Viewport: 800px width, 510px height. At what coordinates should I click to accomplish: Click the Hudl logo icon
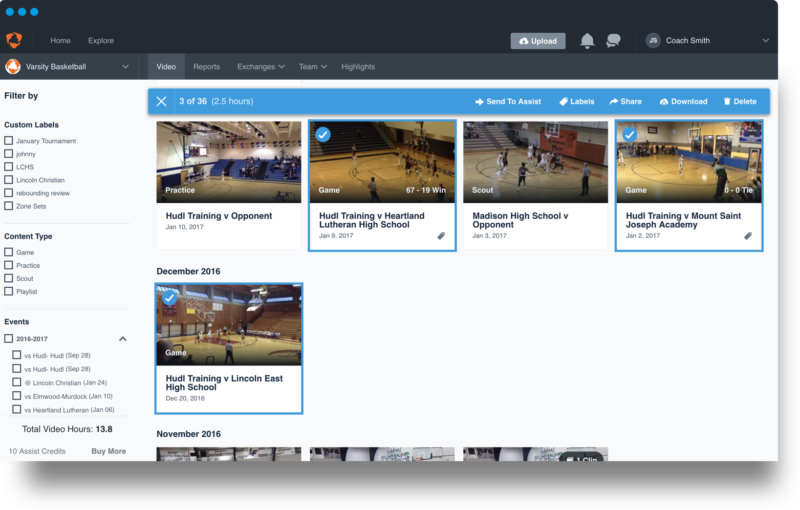14,40
